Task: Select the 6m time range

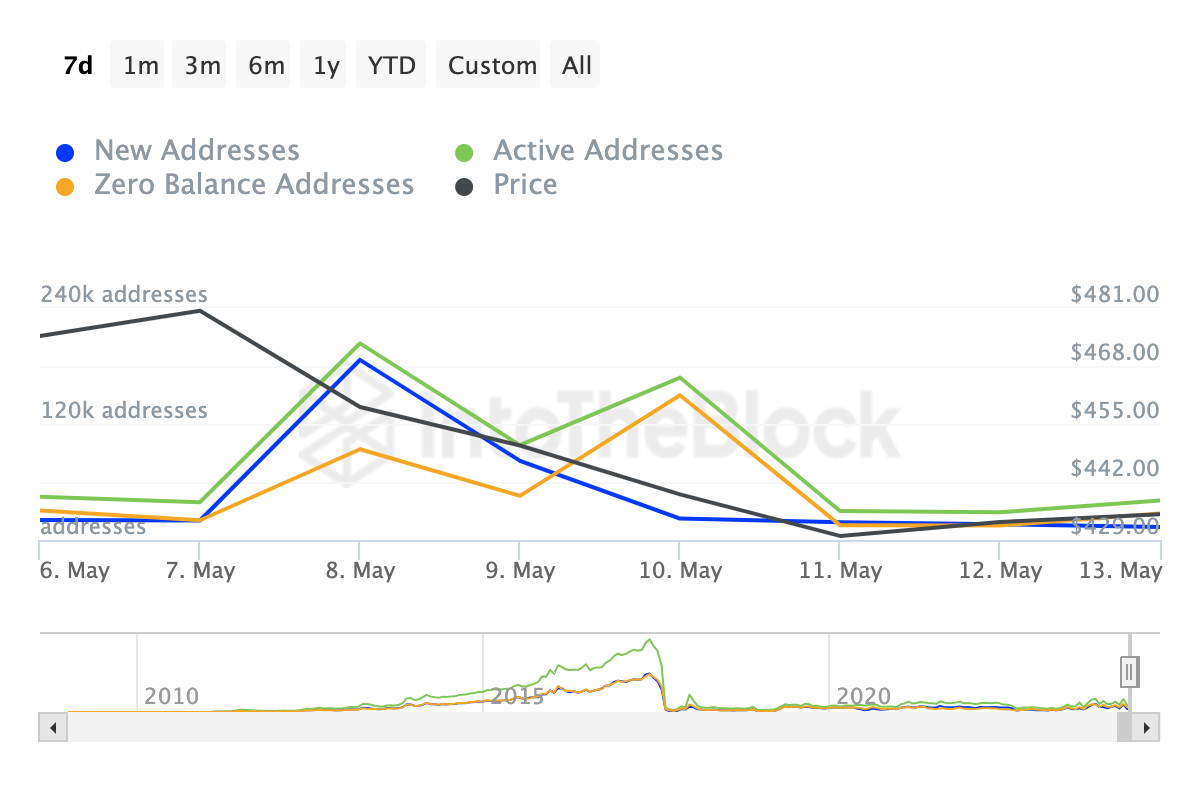Action: click(266, 66)
